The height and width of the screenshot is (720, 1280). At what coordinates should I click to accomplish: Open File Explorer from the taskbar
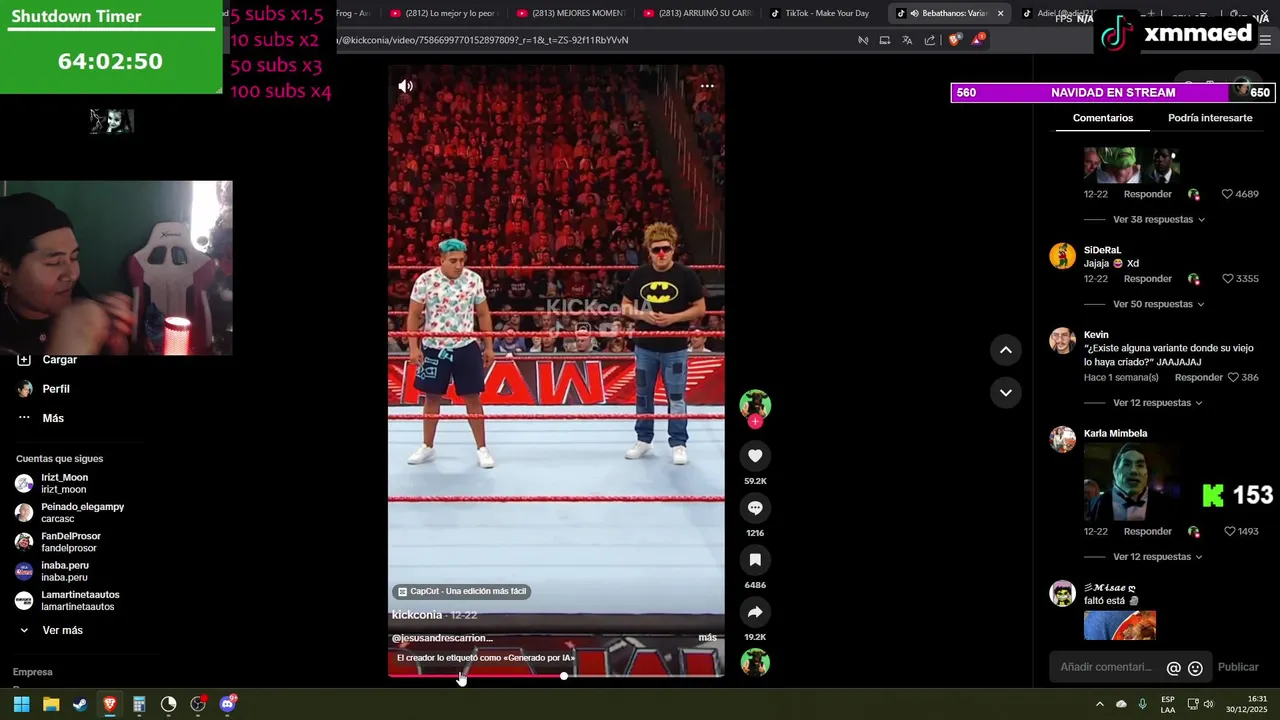tap(51, 704)
